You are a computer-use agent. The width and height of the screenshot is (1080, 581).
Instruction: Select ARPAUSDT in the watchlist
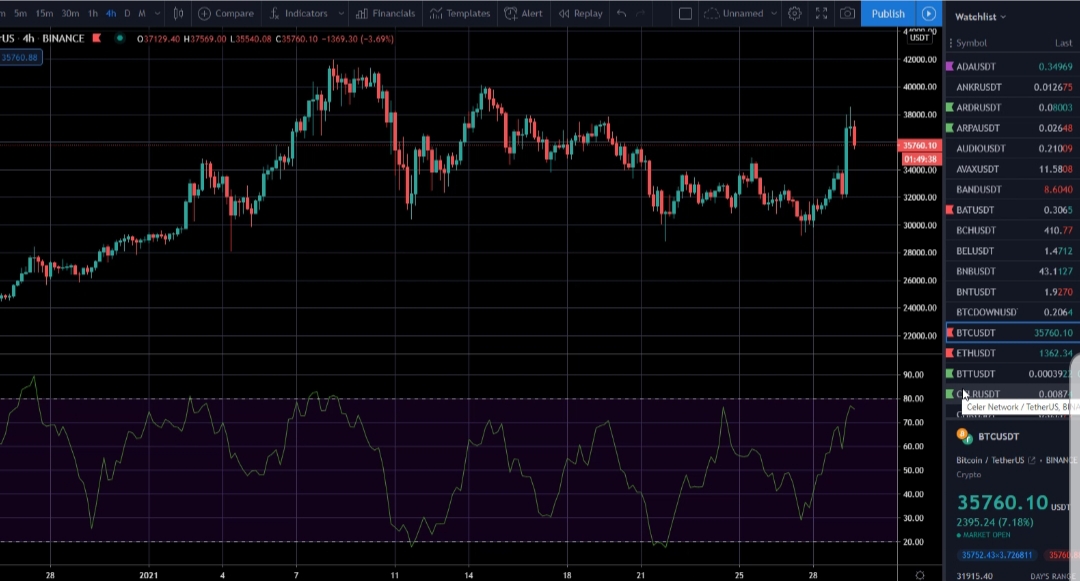click(x=1012, y=128)
